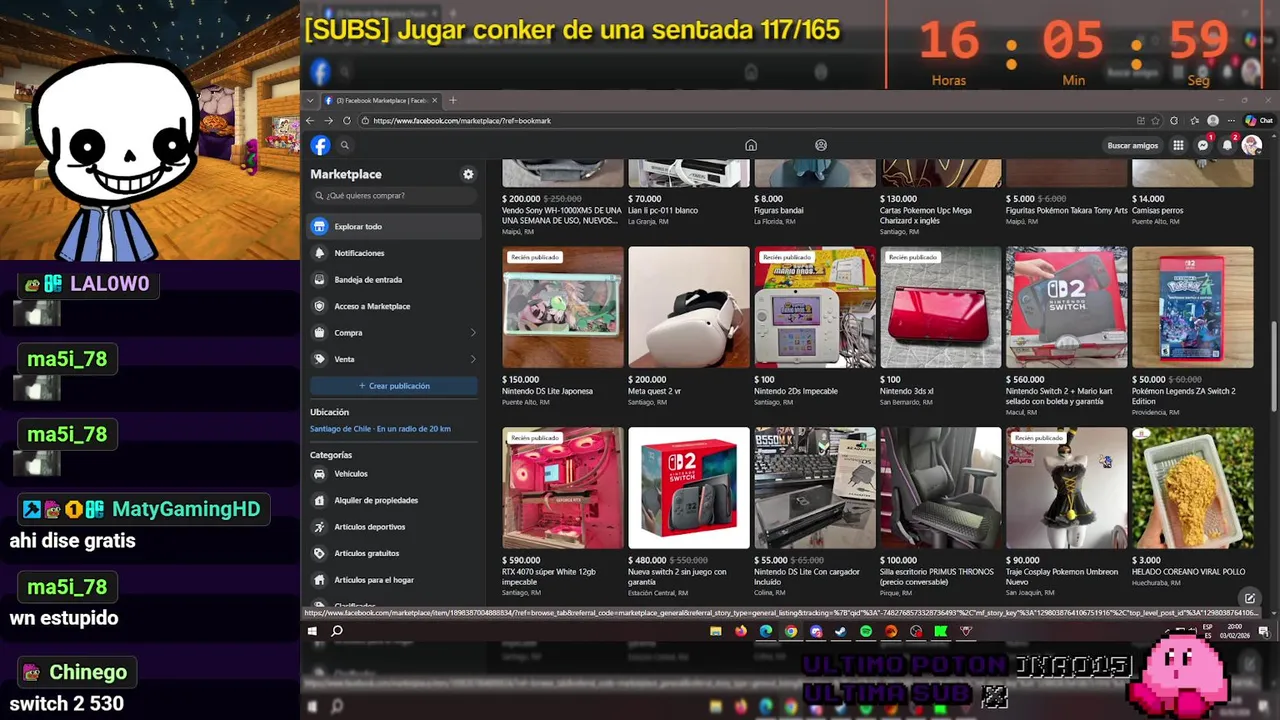Open the Edge Copilot Chat button

(x=1259, y=121)
